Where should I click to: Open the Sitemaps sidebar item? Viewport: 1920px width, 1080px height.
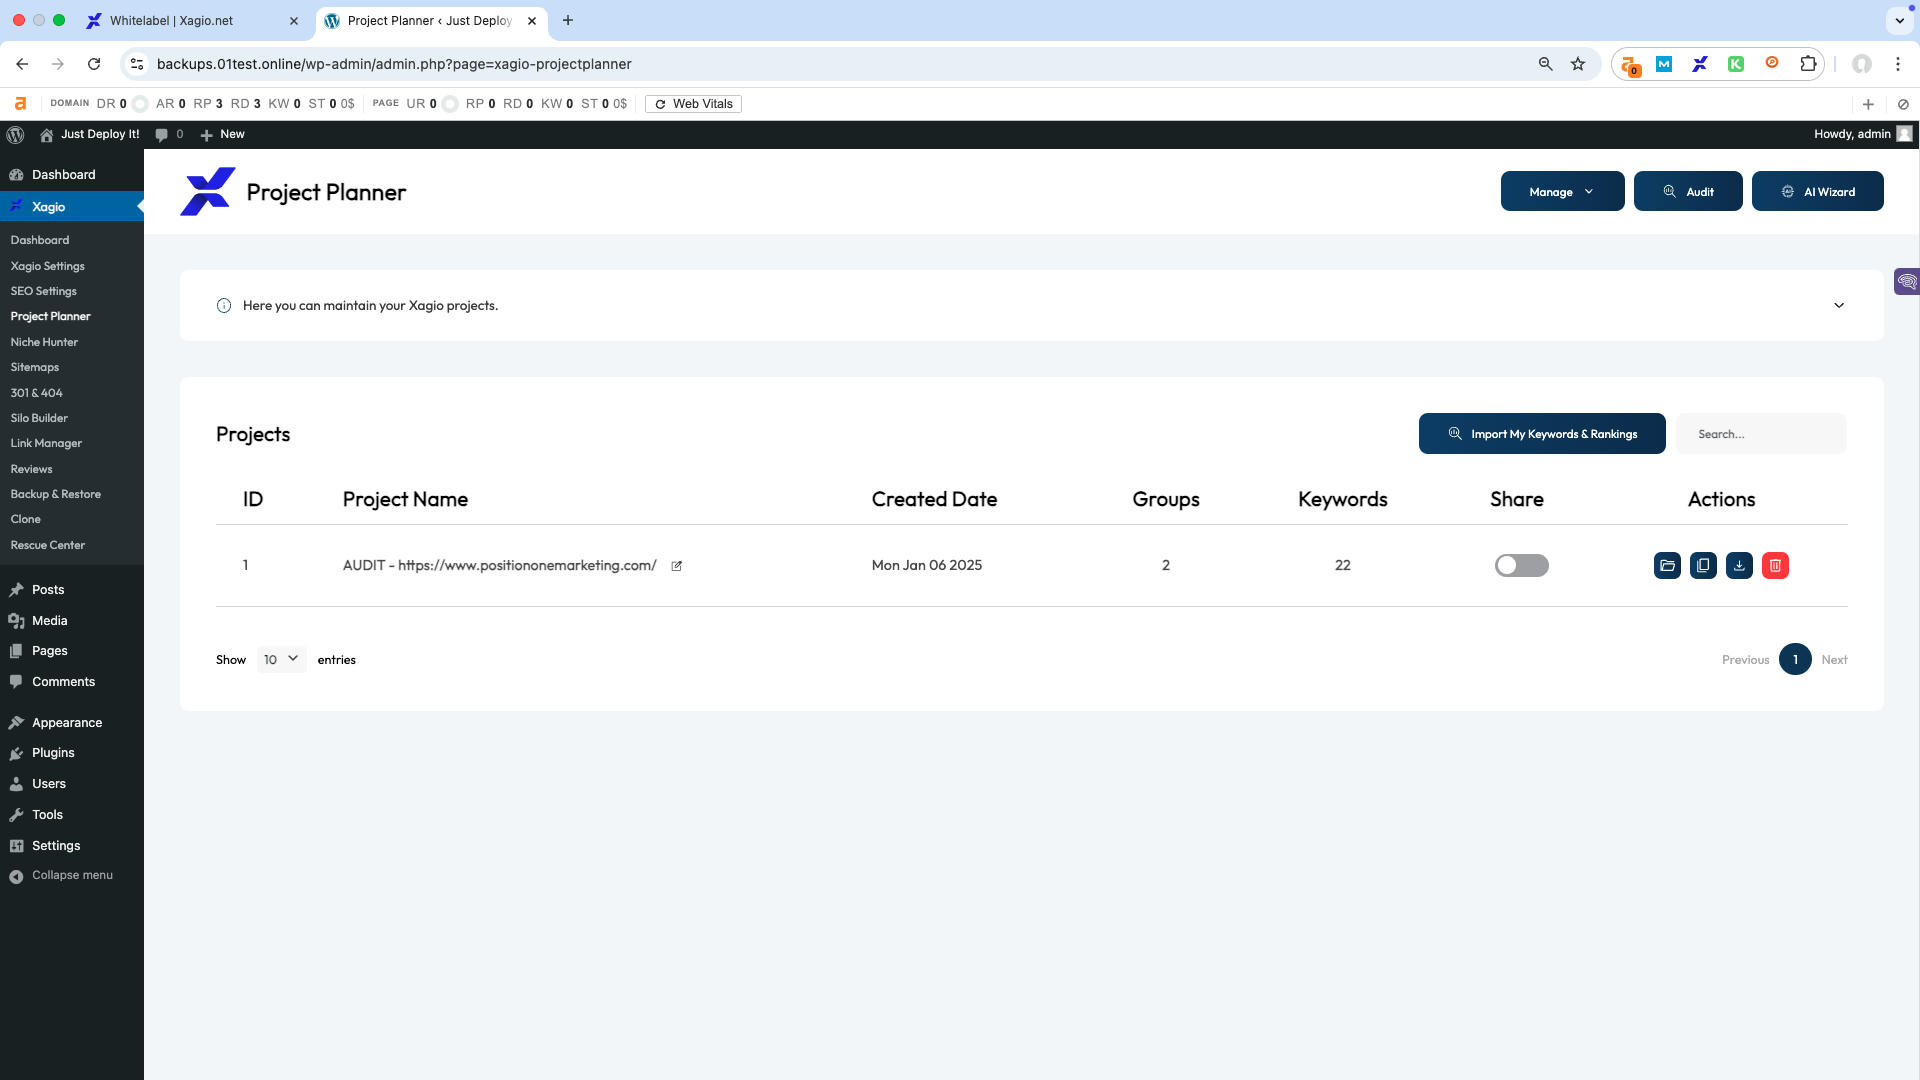point(35,367)
